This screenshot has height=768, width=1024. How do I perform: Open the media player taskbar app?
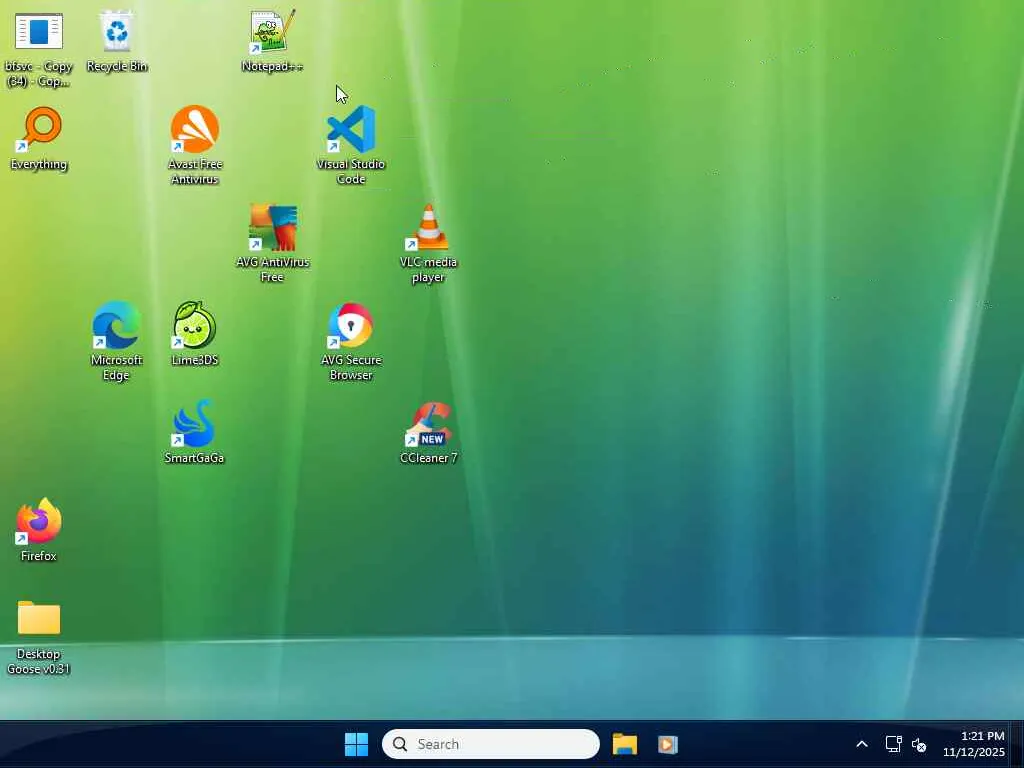pyautogui.click(x=667, y=744)
